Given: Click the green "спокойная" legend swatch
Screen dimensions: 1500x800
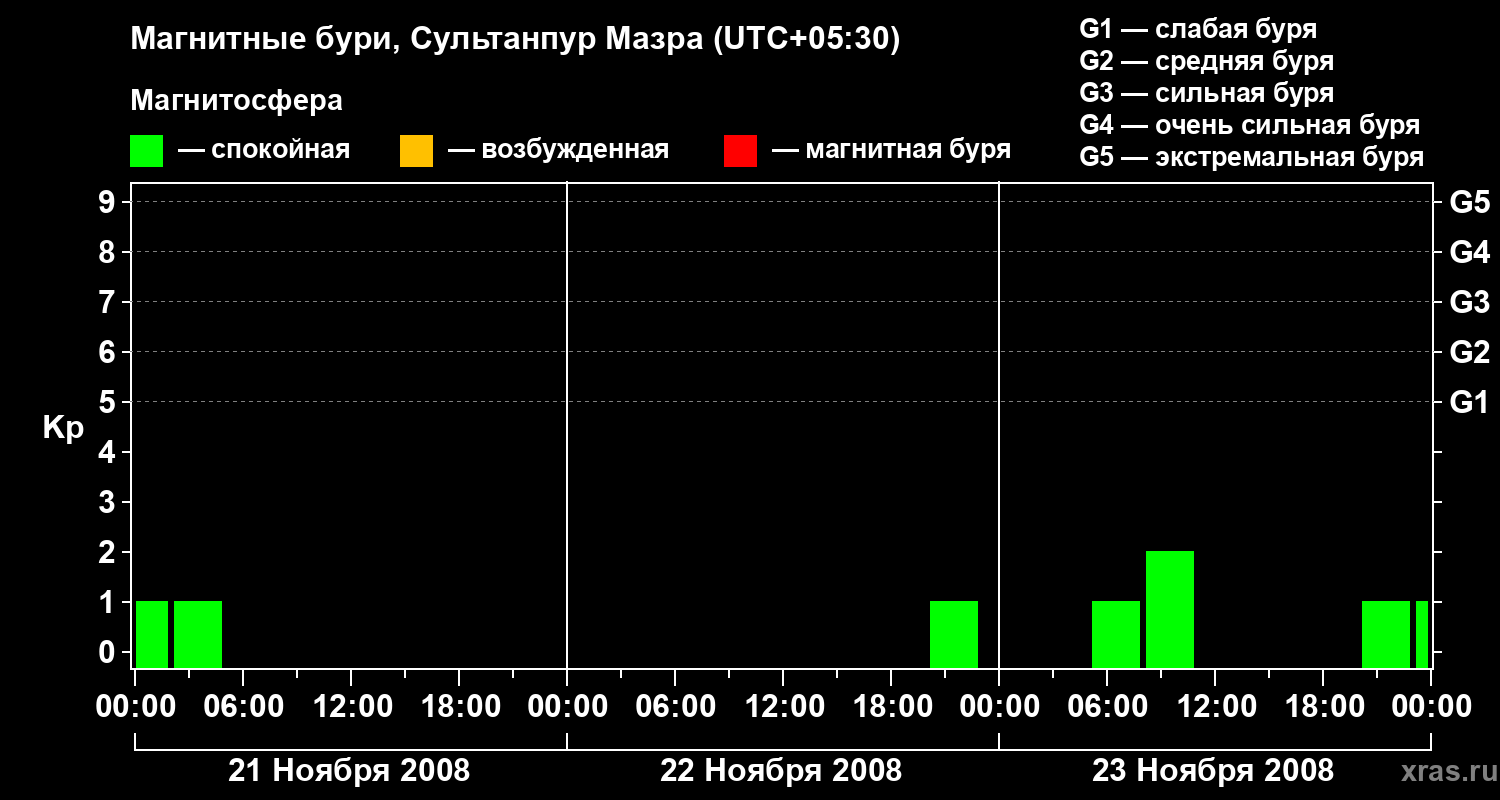Looking at the screenshot, I should (146, 151).
